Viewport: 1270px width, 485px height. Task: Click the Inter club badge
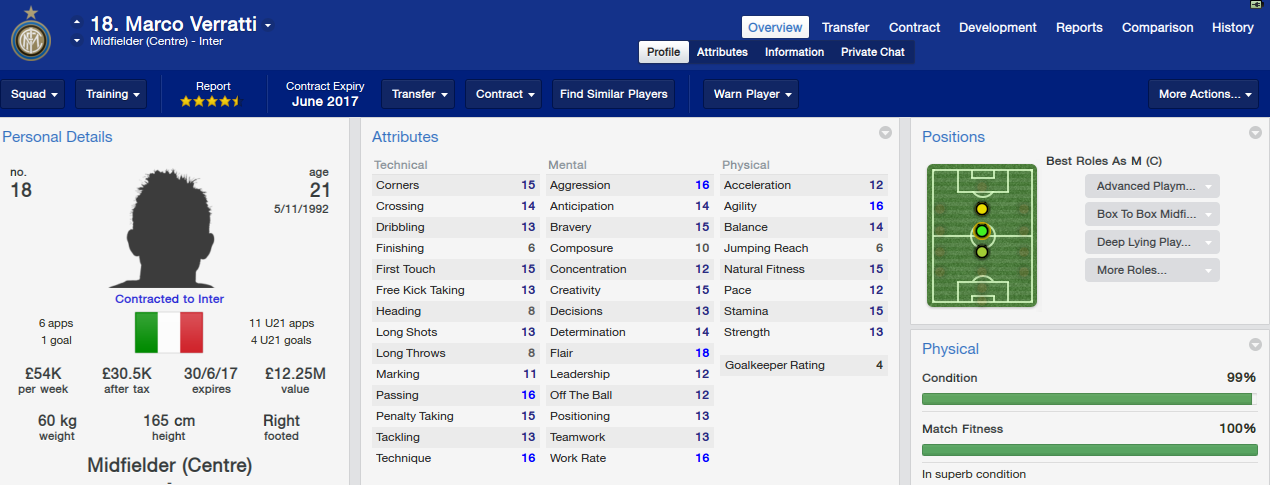(30, 36)
